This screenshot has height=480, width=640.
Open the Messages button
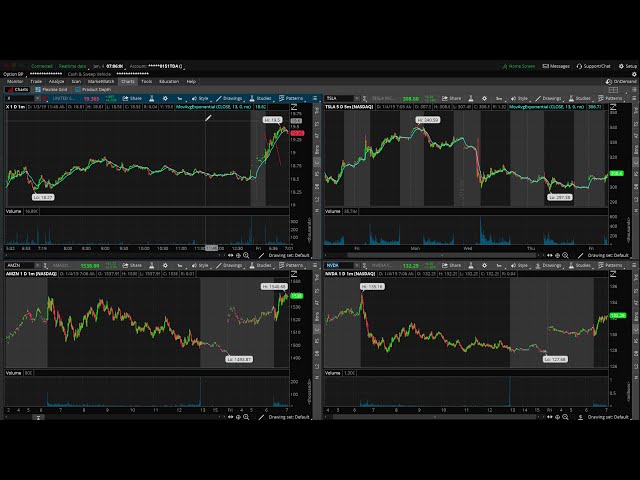pos(556,66)
